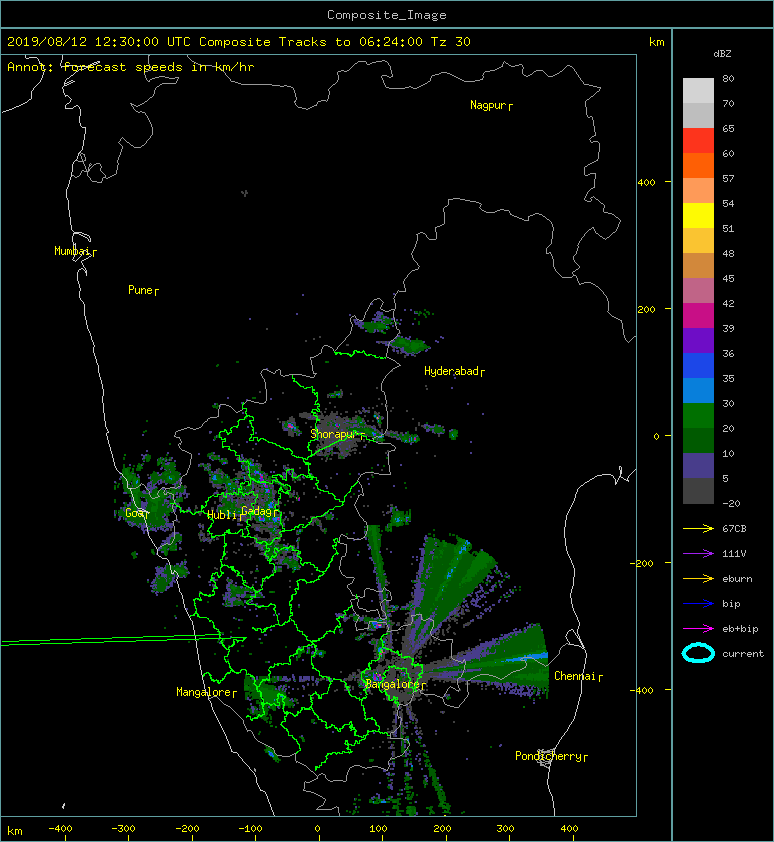Click the 200 tick on vertical axis
The height and width of the screenshot is (842, 774).
click(646, 310)
